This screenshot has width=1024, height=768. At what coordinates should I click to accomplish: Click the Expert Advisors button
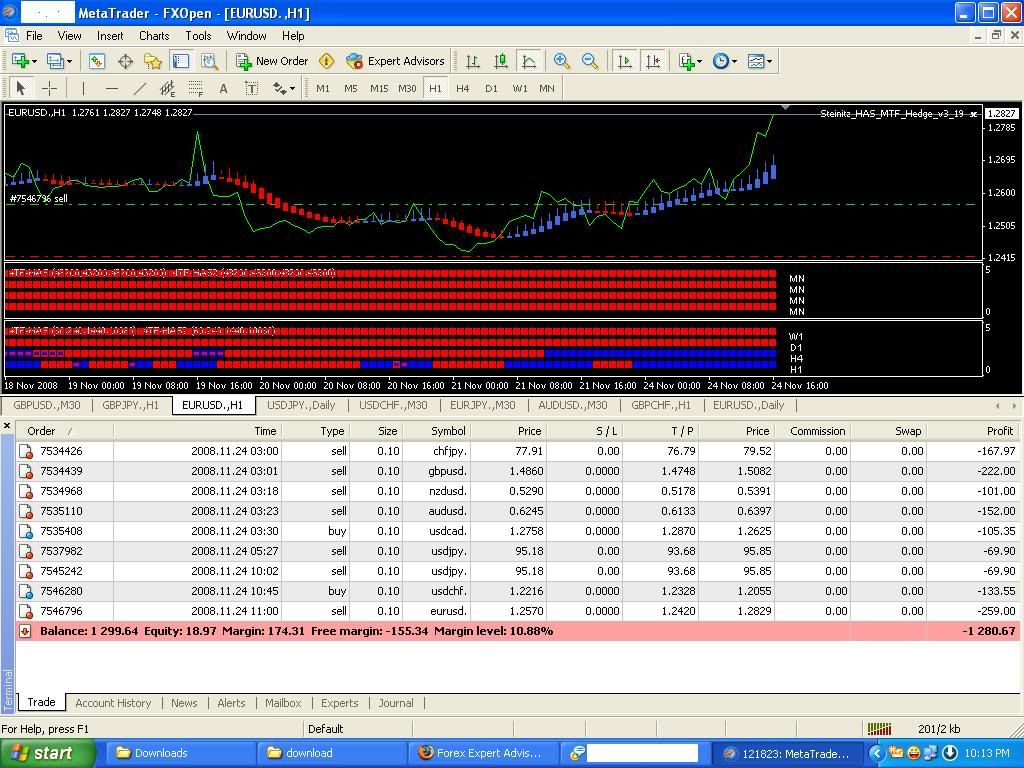395,61
